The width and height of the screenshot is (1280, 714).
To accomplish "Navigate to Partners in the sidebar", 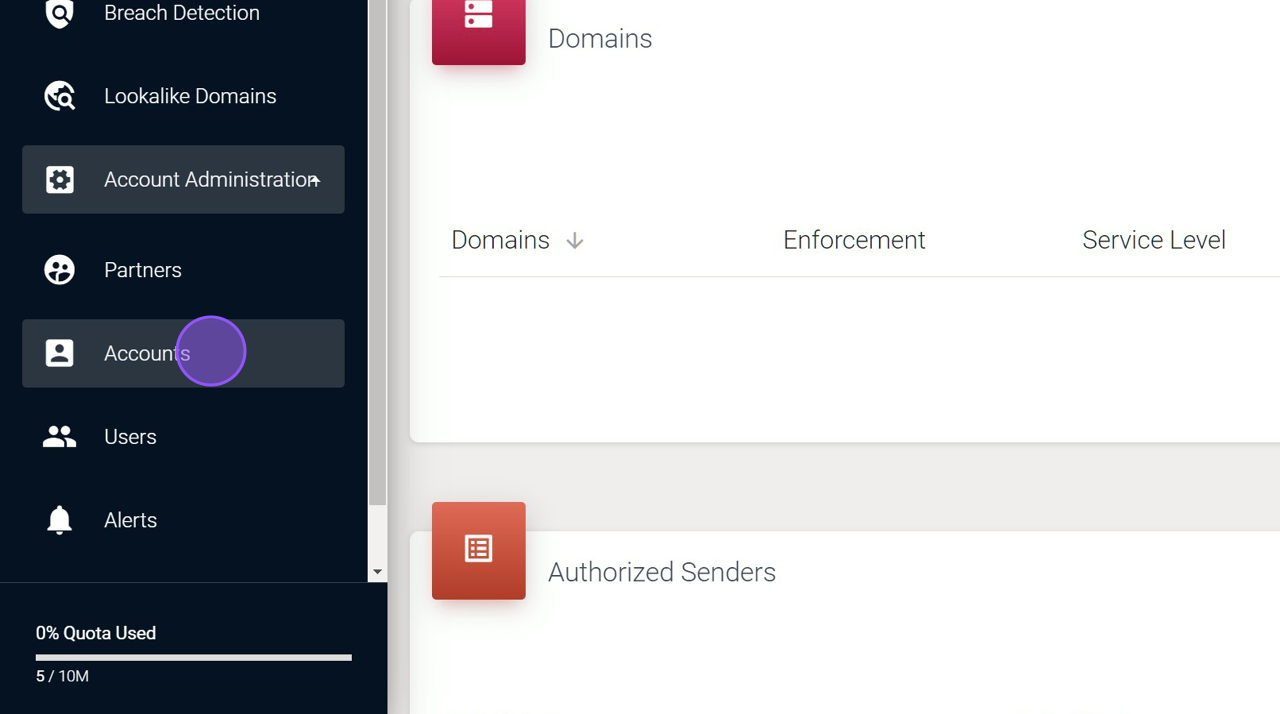I will pos(142,269).
